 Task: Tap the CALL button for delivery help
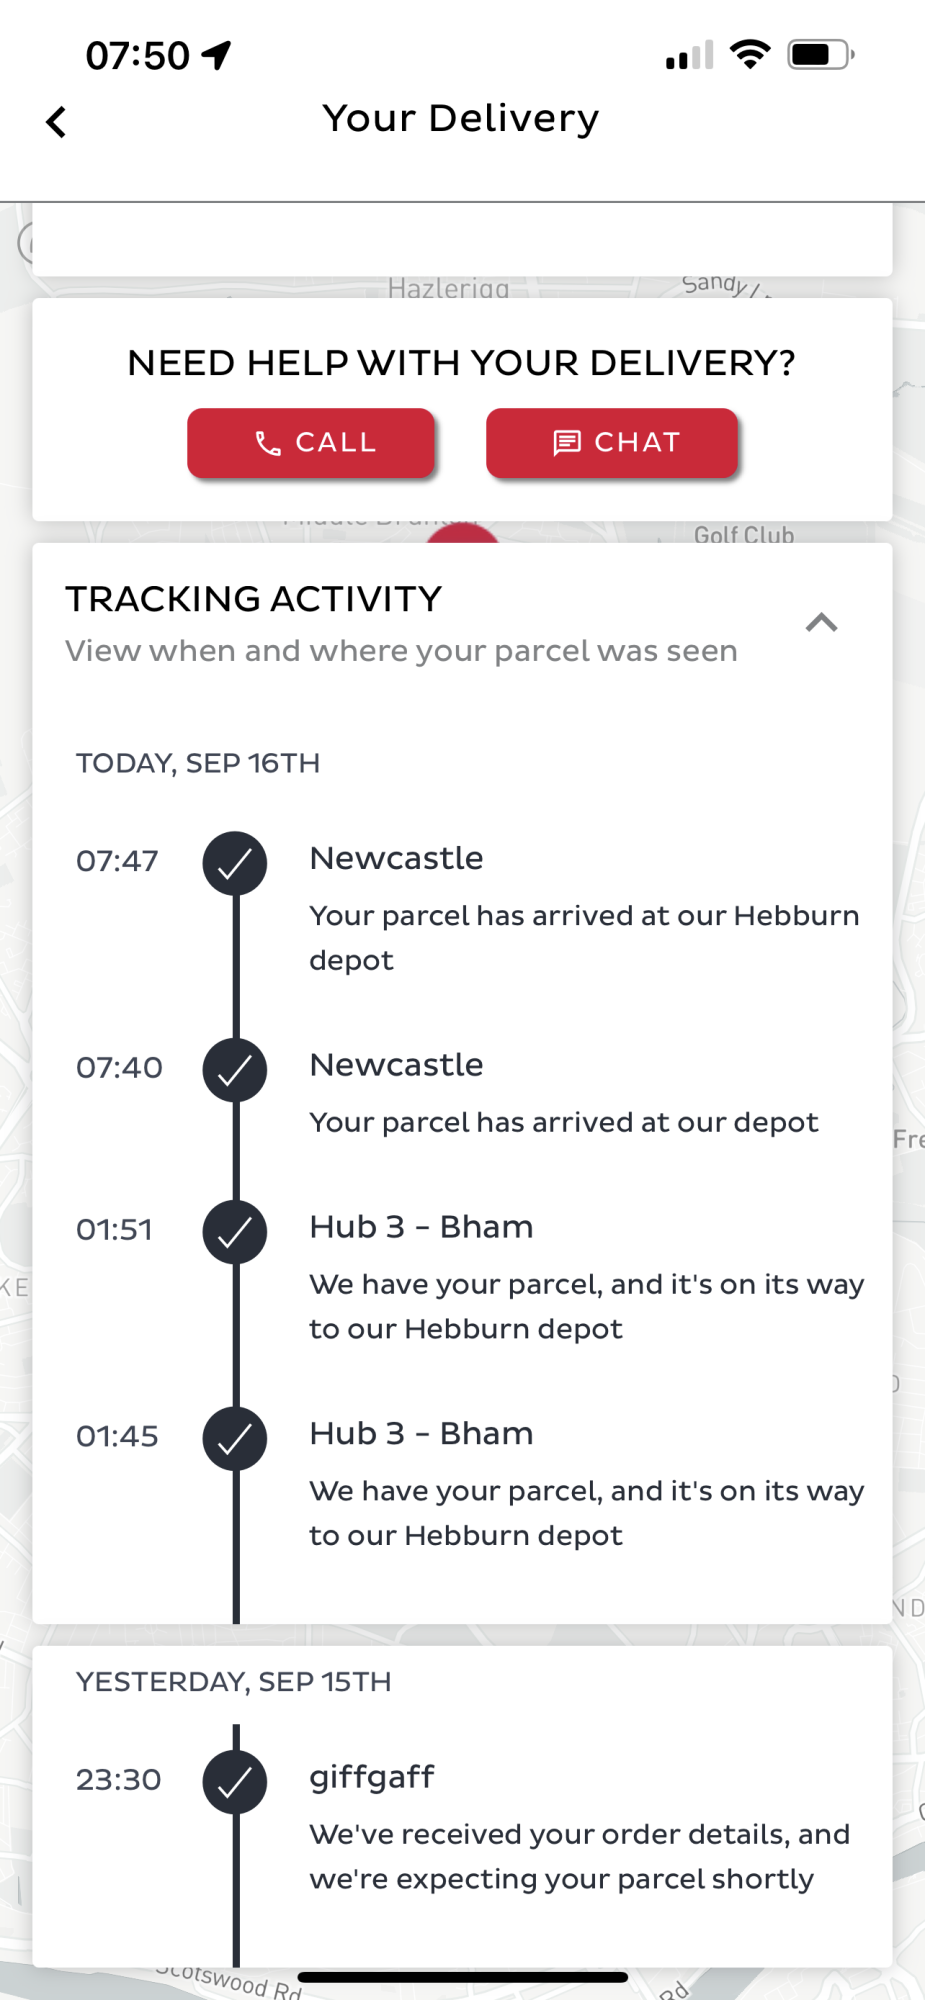(x=311, y=442)
